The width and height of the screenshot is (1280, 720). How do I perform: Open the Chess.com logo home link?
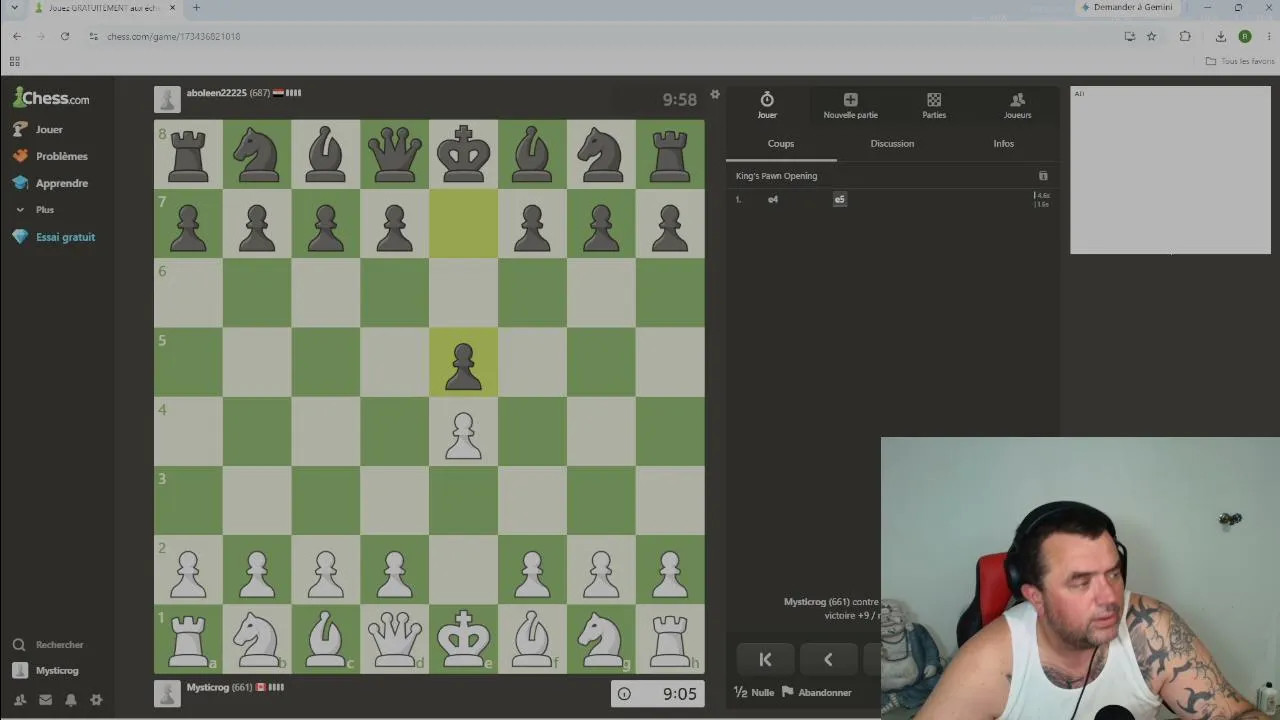point(51,98)
